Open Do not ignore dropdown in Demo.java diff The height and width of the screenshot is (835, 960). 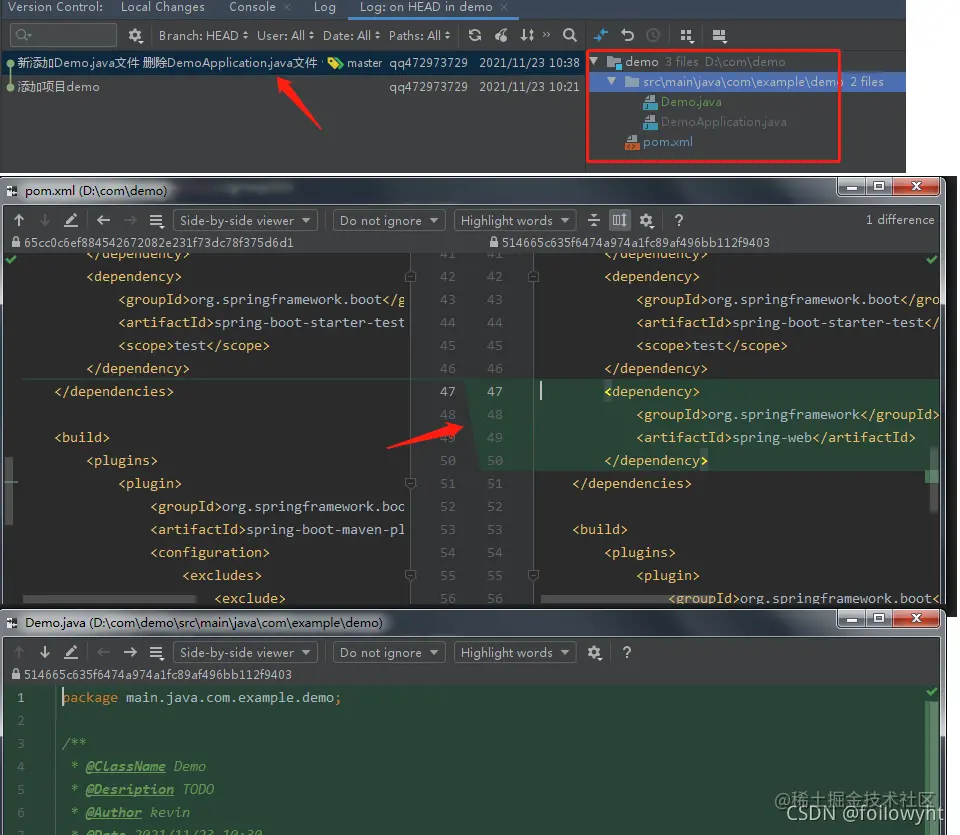point(389,653)
